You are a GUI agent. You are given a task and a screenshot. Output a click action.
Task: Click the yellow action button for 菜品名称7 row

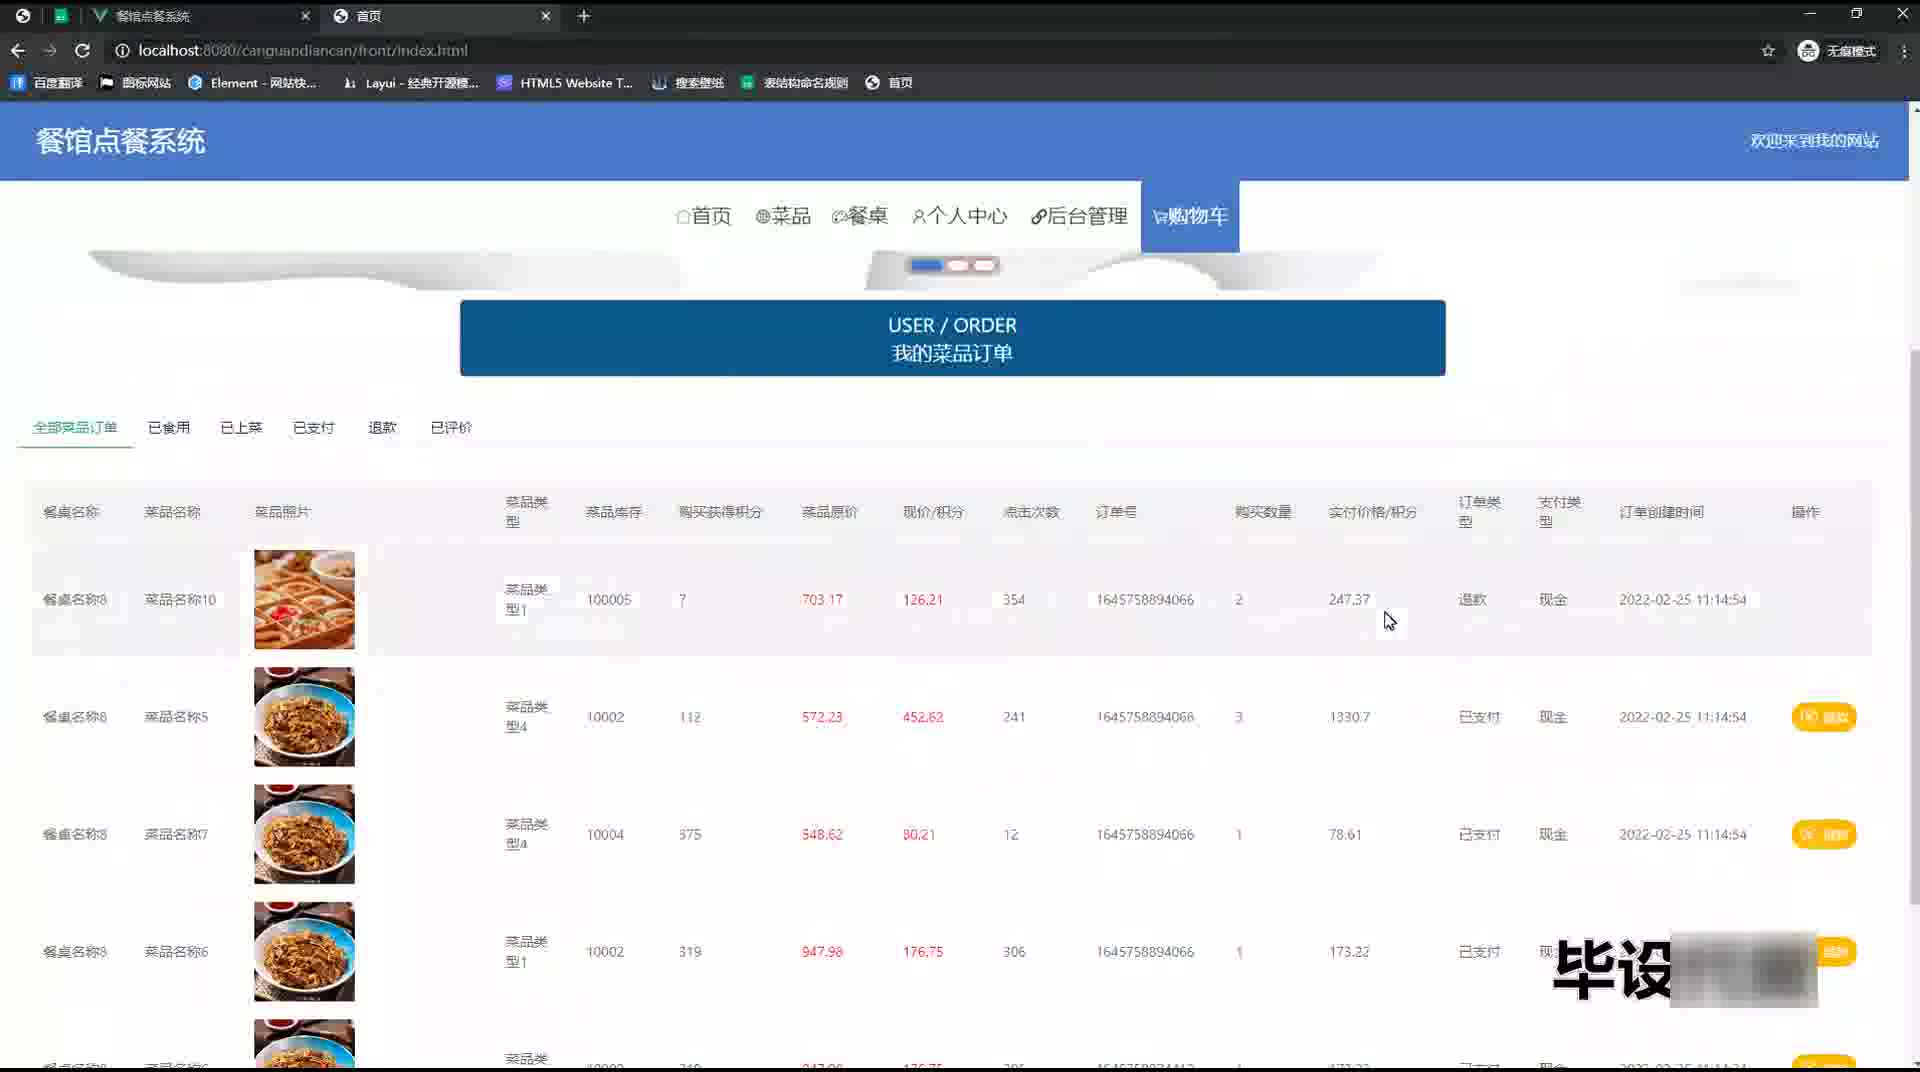click(1823, 834)
